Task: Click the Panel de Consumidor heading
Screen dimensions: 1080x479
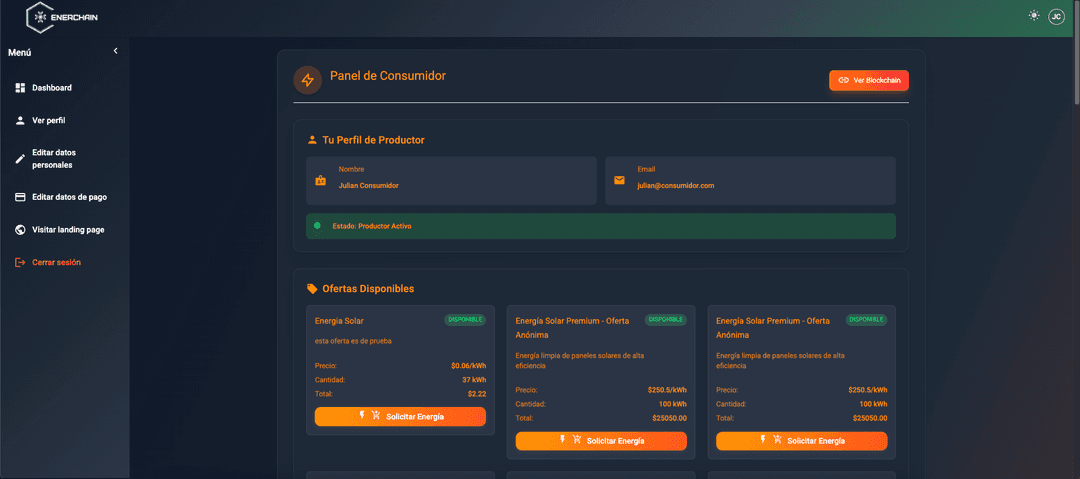Action: pos(388,76)
